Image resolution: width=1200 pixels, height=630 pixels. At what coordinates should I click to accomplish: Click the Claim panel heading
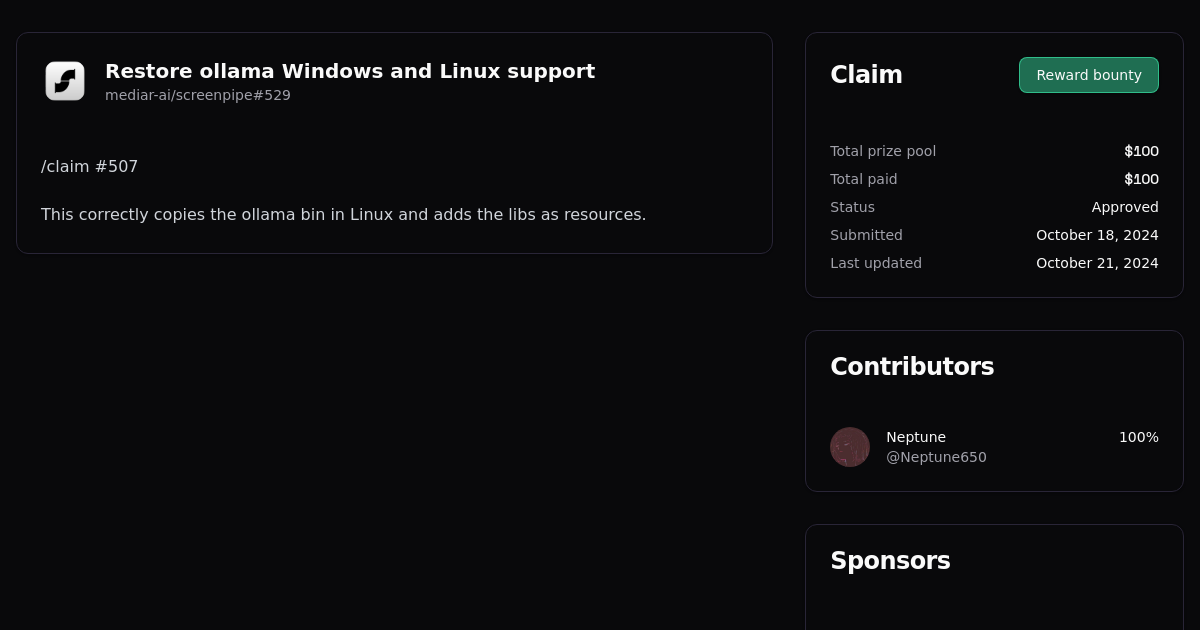[866, 74]
